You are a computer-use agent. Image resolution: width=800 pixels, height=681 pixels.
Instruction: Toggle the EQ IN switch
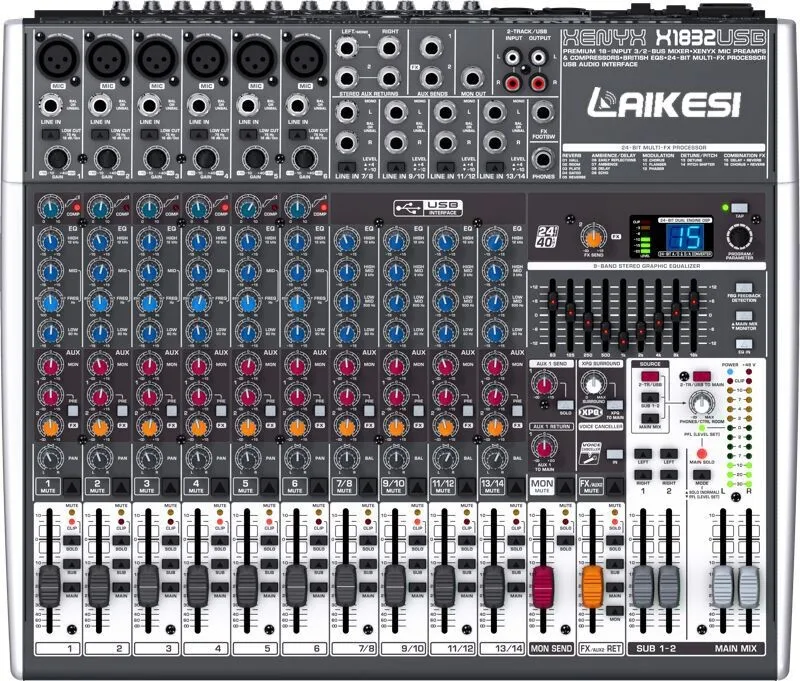[x=744, y=345]
